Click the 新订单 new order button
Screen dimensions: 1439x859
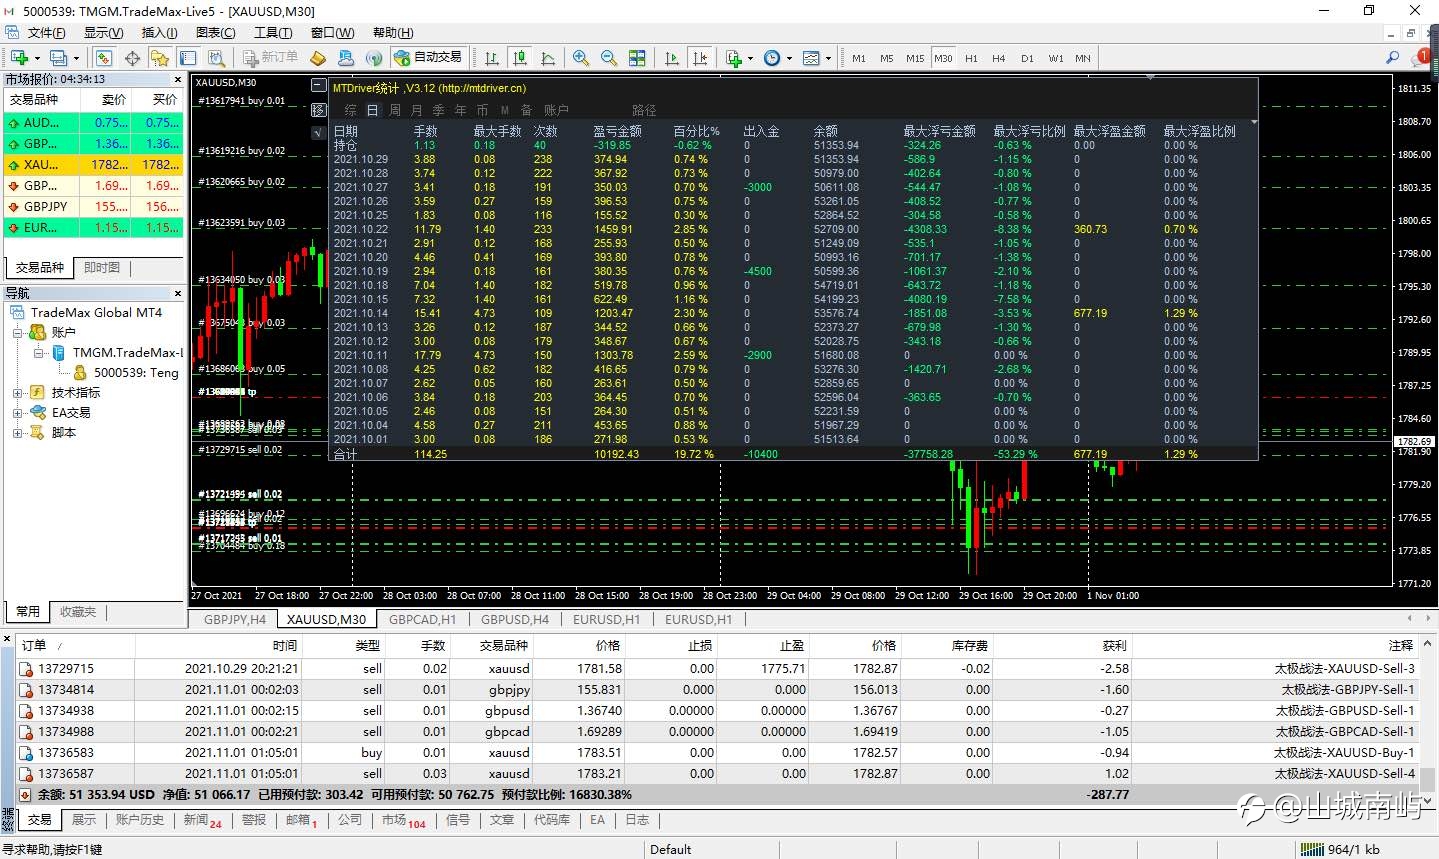(270, 58)
